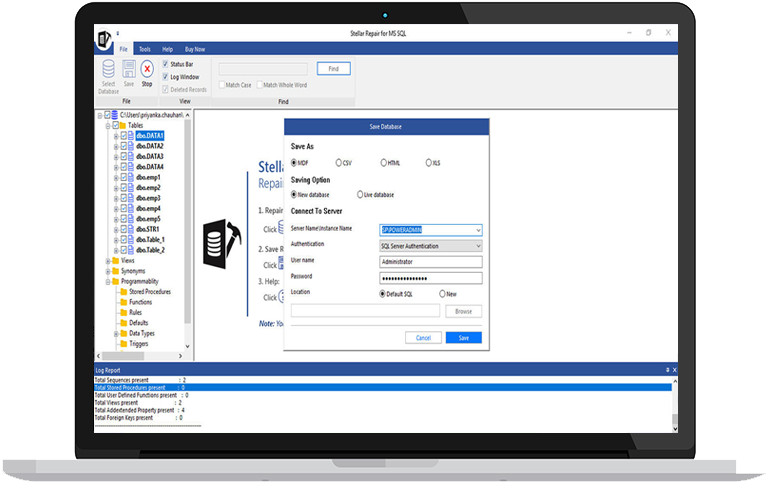The width and height of the screenshot is (772, 488).
Task: Click the Defaults folder icon
Action: 124,323
